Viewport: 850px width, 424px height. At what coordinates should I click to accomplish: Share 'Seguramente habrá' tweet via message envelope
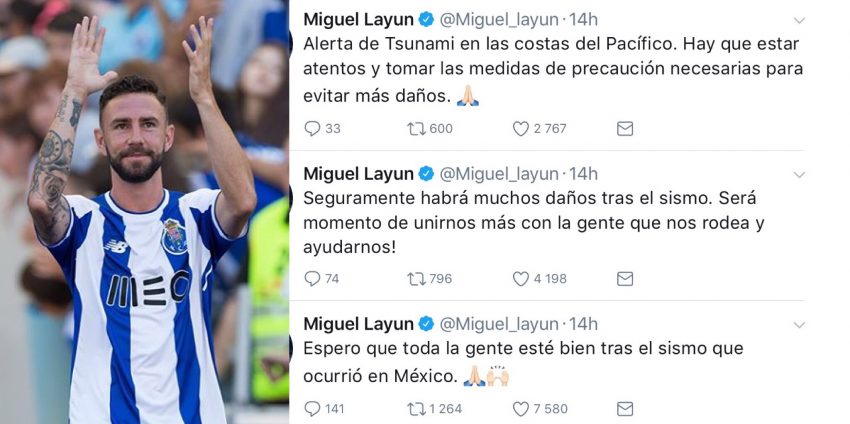(x=625, y=279)
